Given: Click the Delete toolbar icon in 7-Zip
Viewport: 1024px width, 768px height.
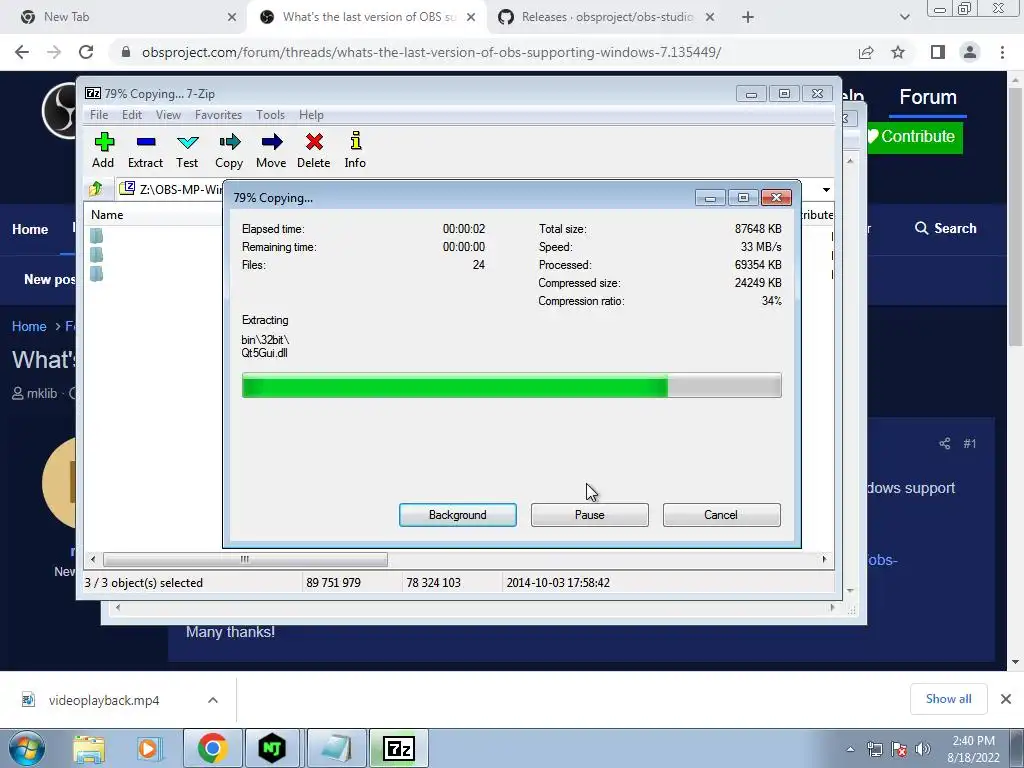Looking at the screenshot, I should coord(313,150).
